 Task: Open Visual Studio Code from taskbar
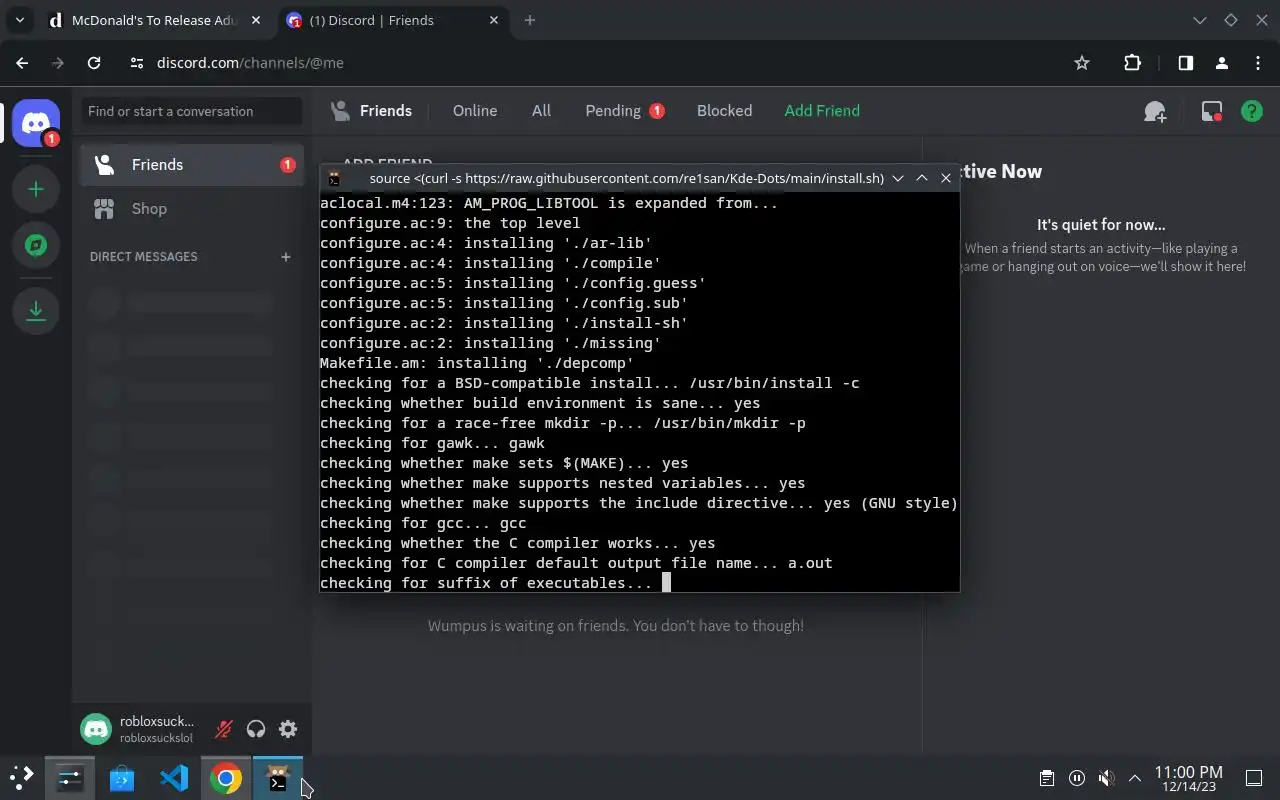(x=174, y=777)
